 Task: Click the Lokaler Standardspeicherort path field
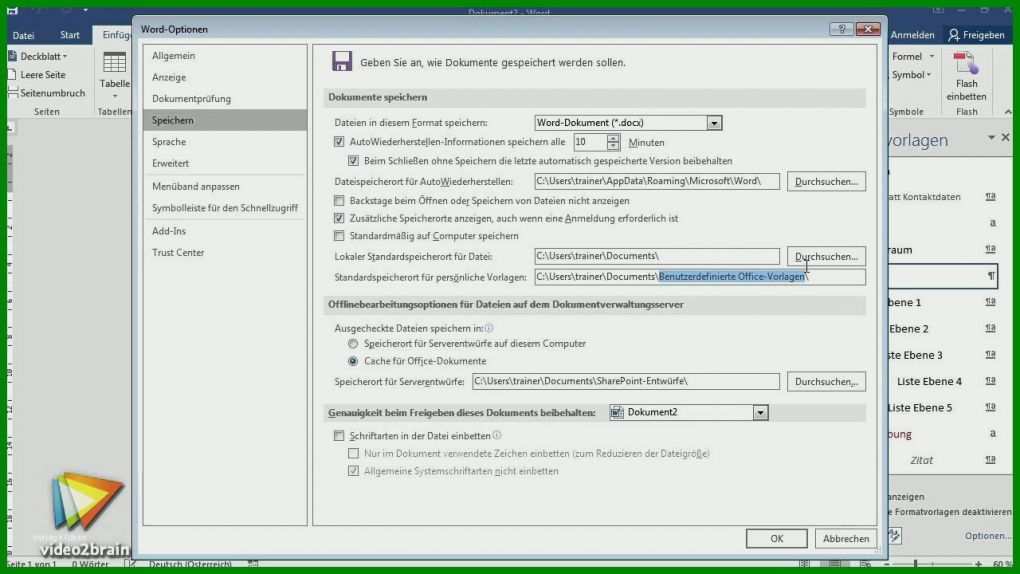657,256
